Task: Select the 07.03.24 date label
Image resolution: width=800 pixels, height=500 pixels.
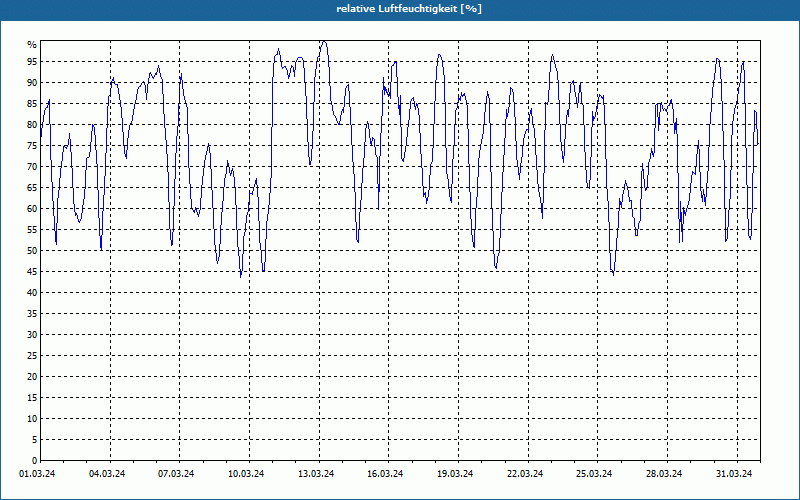Action: (176, 474)
